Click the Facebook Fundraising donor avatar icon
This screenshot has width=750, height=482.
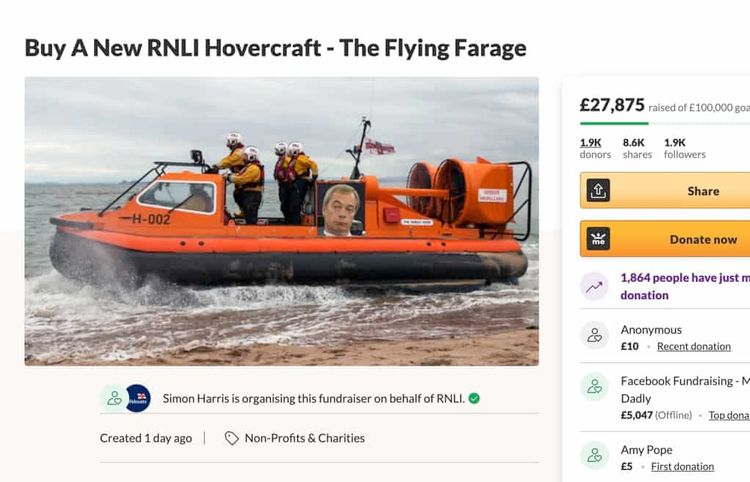point(594,386)
